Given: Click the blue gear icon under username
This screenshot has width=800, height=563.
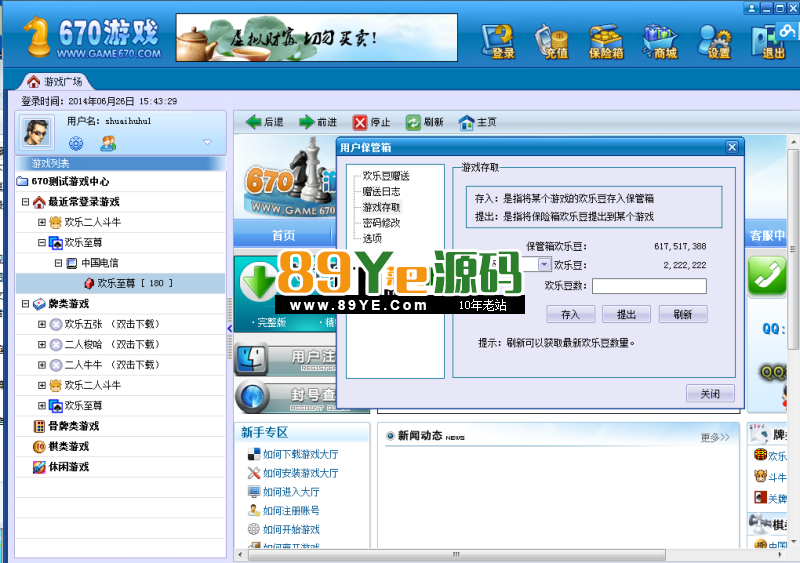Looking at the screenshot, I should click(76, 143).
